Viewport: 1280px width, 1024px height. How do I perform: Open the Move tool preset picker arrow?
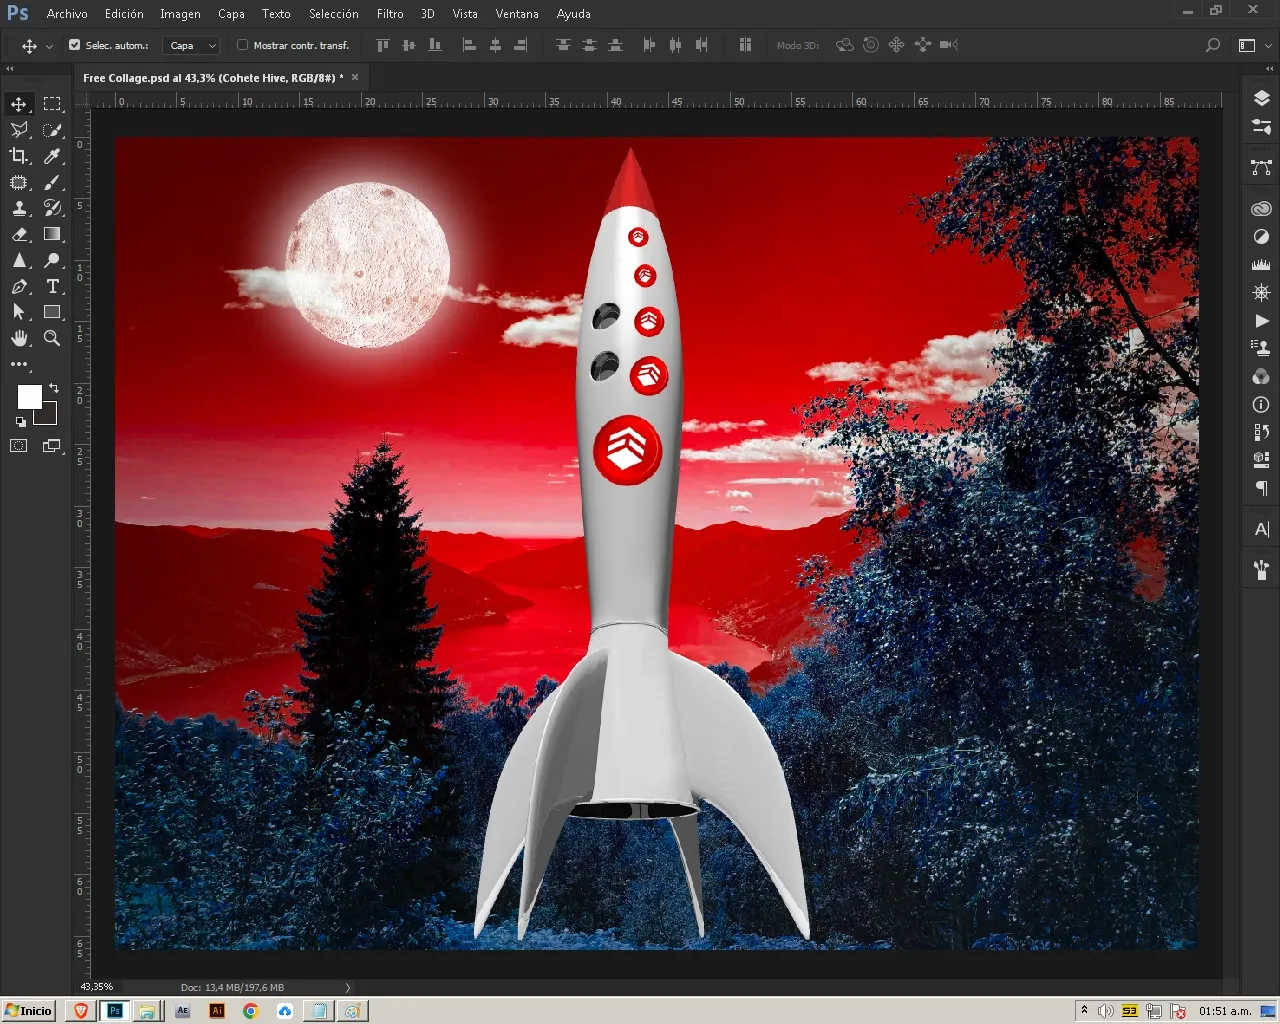point(49,46)
